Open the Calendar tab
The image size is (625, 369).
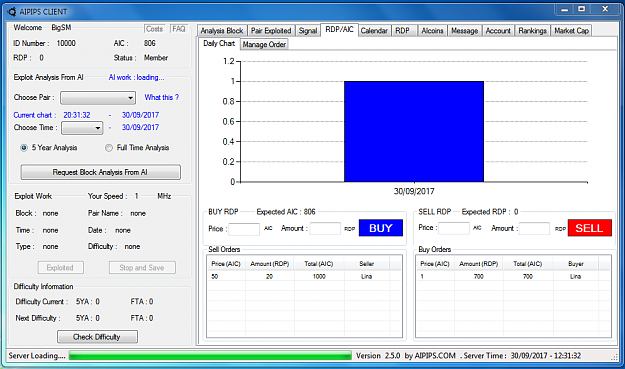click(374, 31)
